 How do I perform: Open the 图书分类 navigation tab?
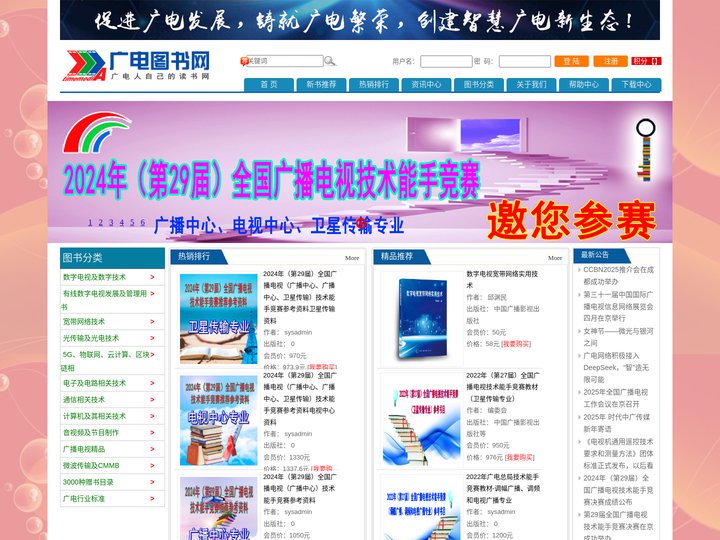[x=479, y=84]
